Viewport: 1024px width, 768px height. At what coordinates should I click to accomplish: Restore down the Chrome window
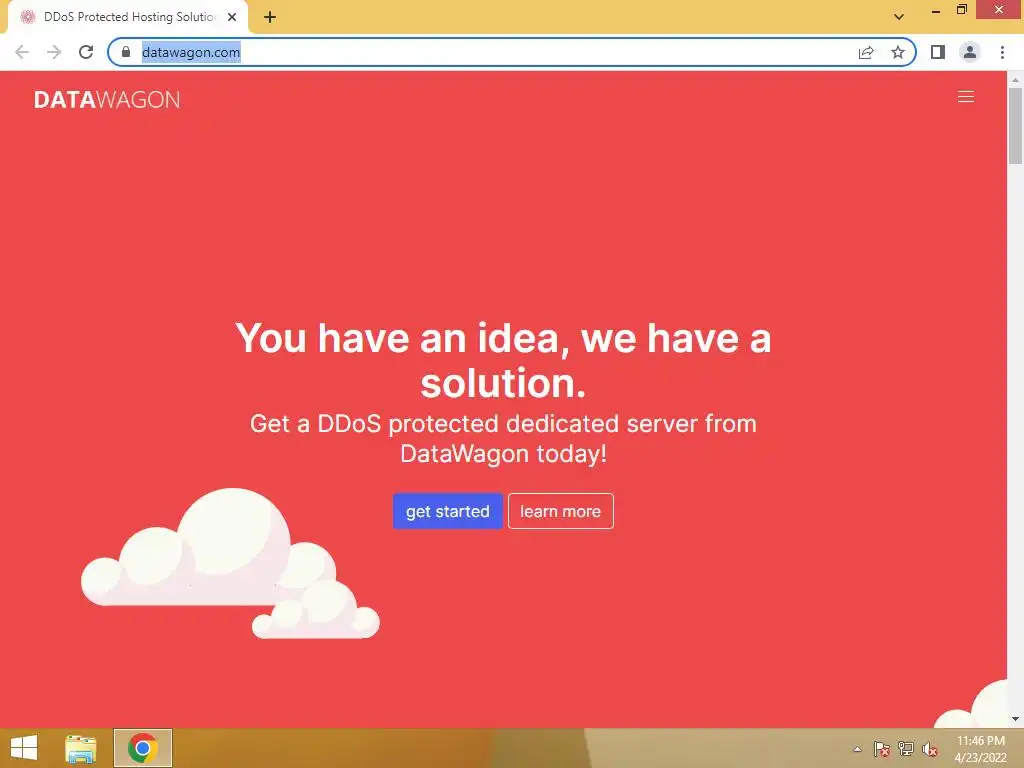tap(962, 10)
